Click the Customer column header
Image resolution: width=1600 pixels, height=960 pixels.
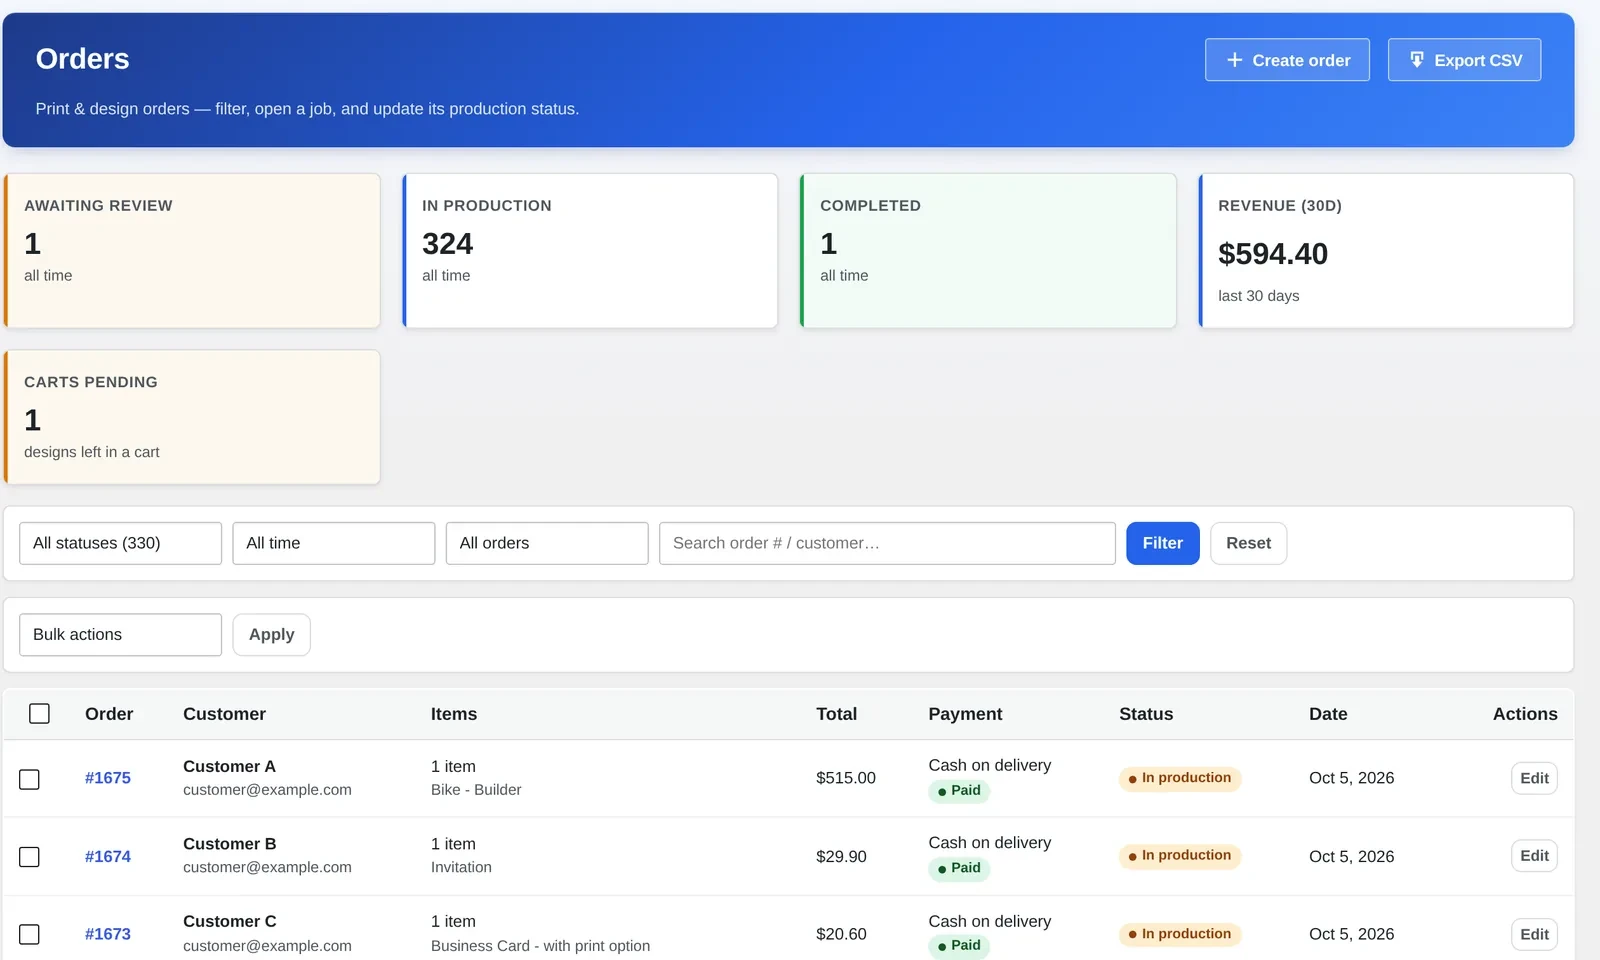click(224, 714)
